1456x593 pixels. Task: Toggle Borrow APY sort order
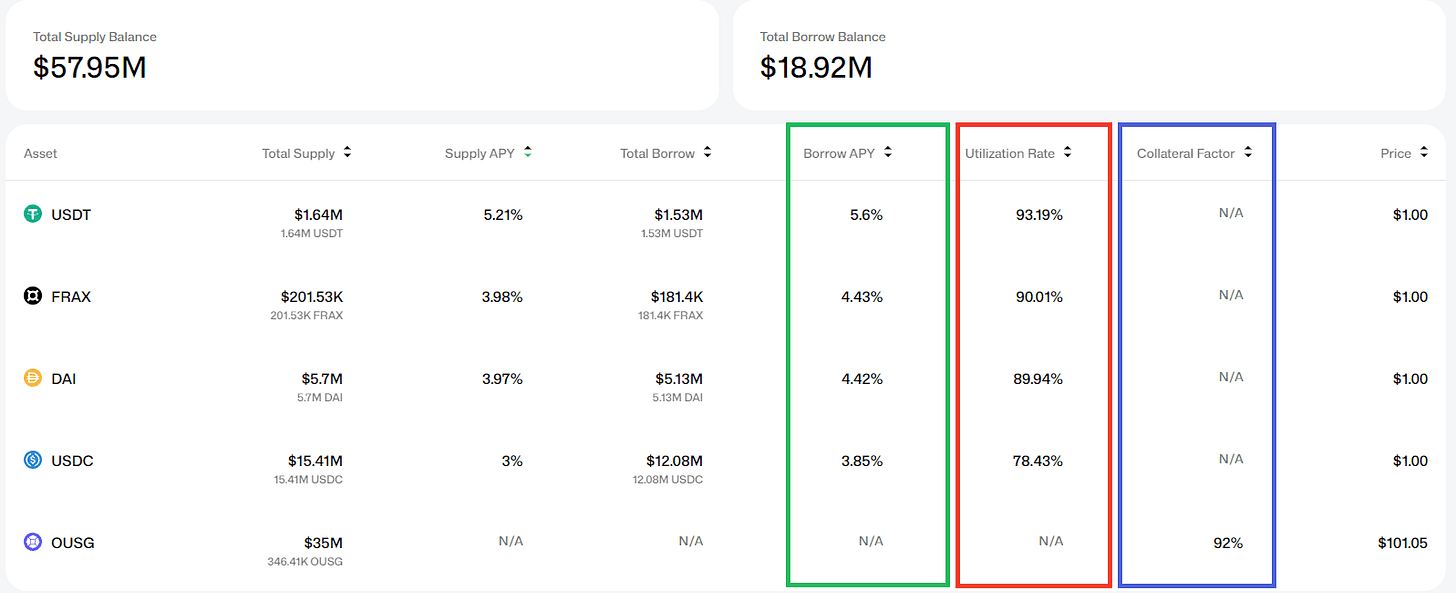pyautogui.click(x=888, y=153)
